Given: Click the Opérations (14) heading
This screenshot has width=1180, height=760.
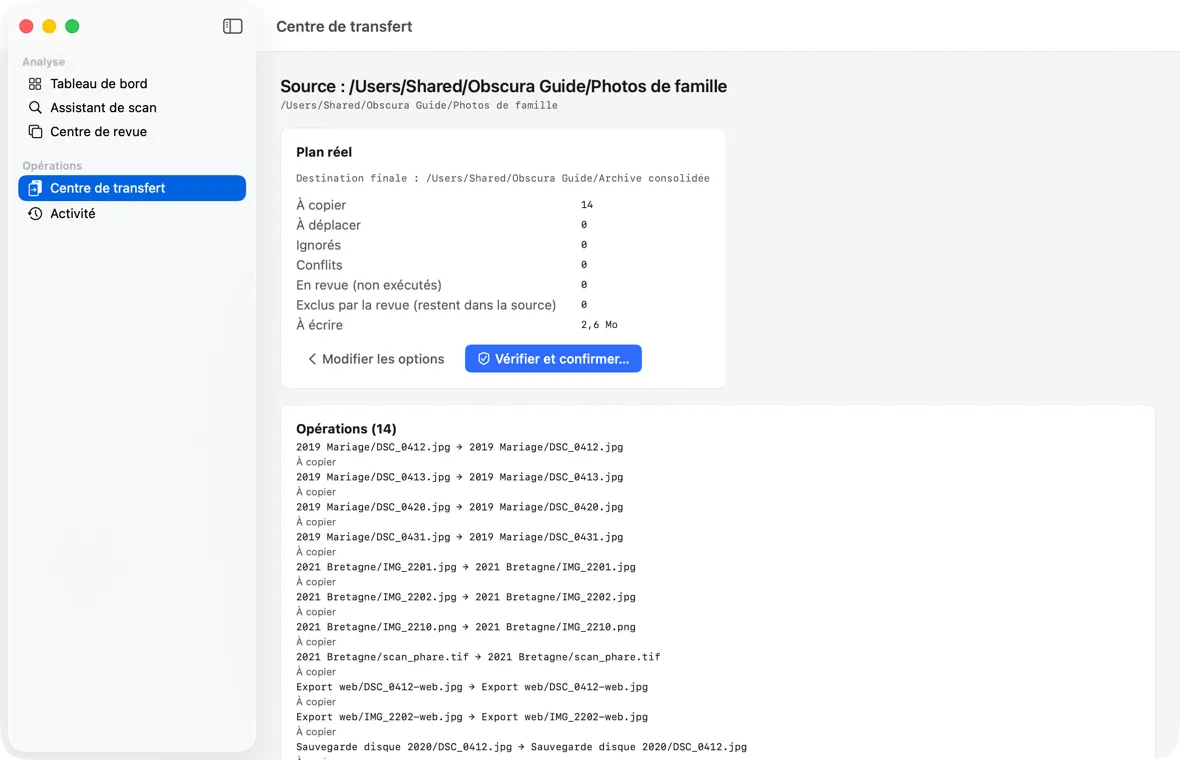Looking at the screenshot, I should (346, 429).
